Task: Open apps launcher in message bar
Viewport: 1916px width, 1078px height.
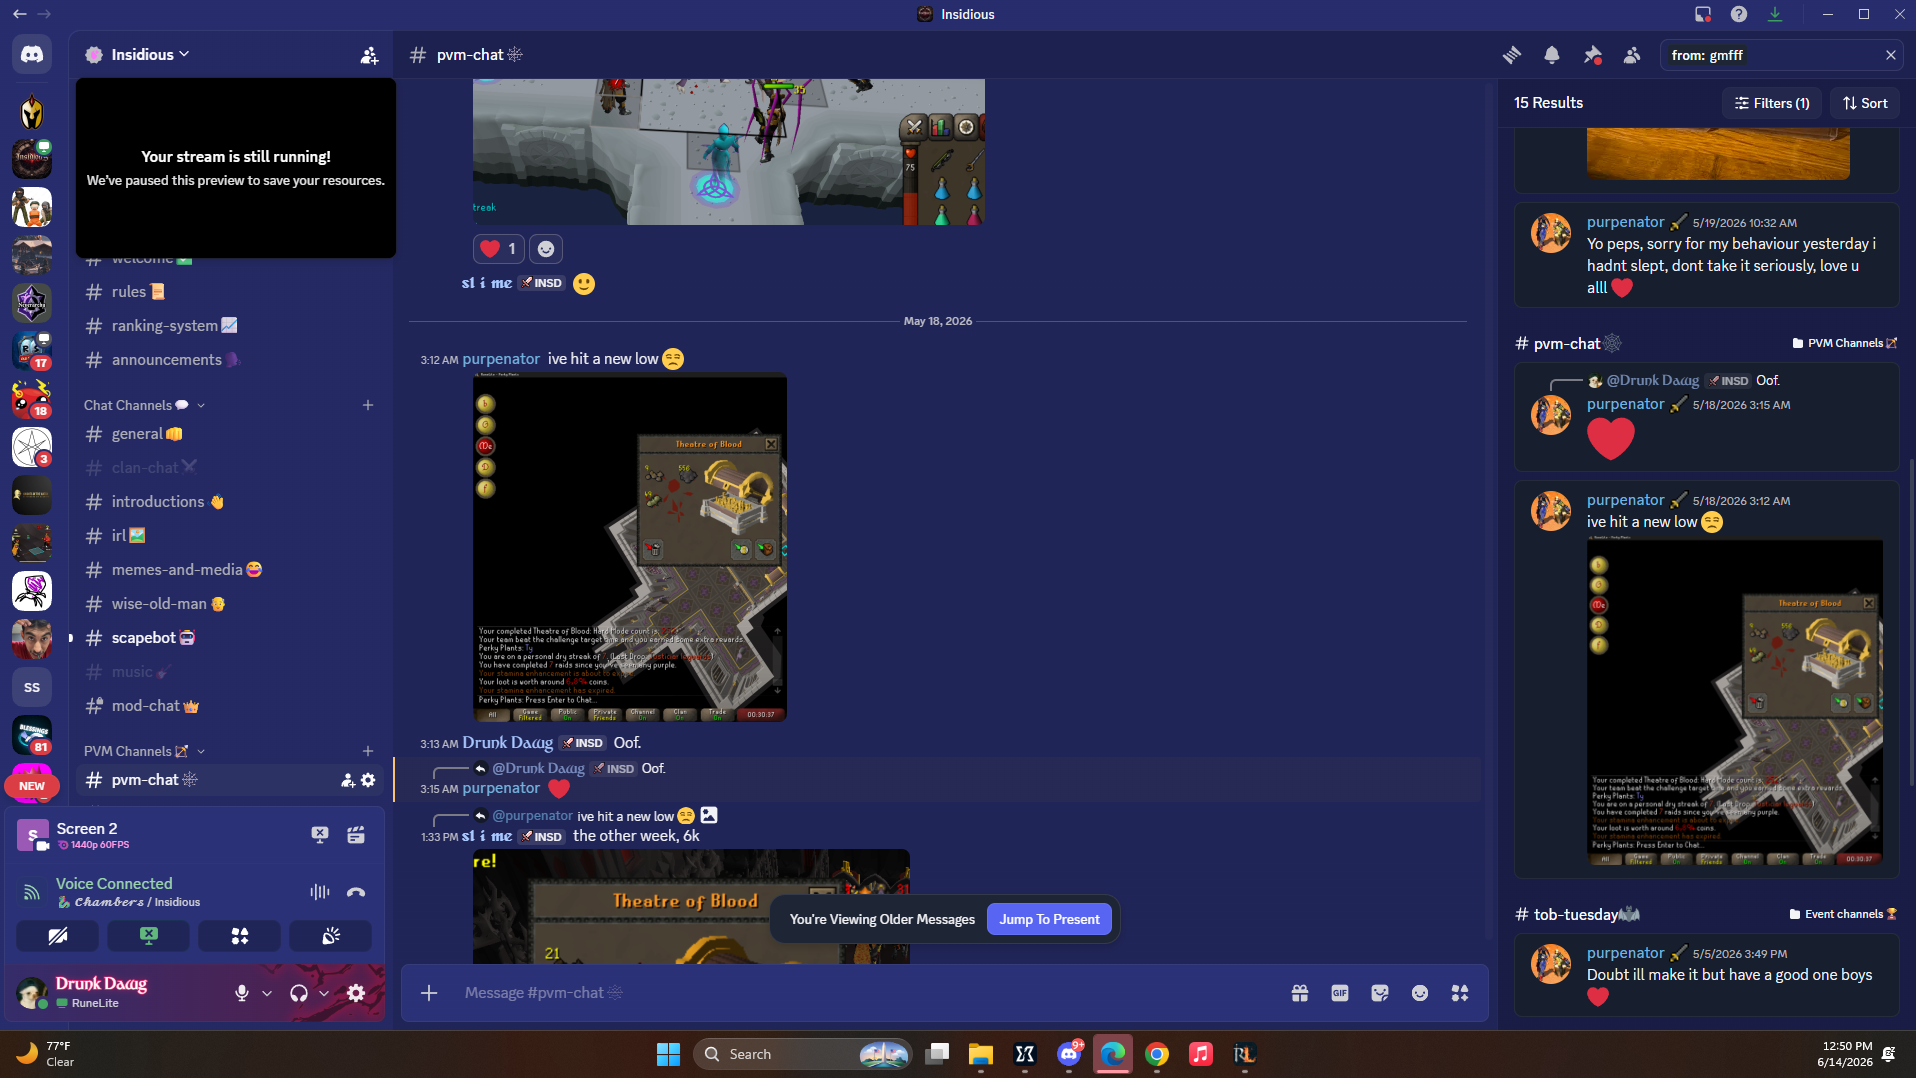Action: pos(1460,993)
